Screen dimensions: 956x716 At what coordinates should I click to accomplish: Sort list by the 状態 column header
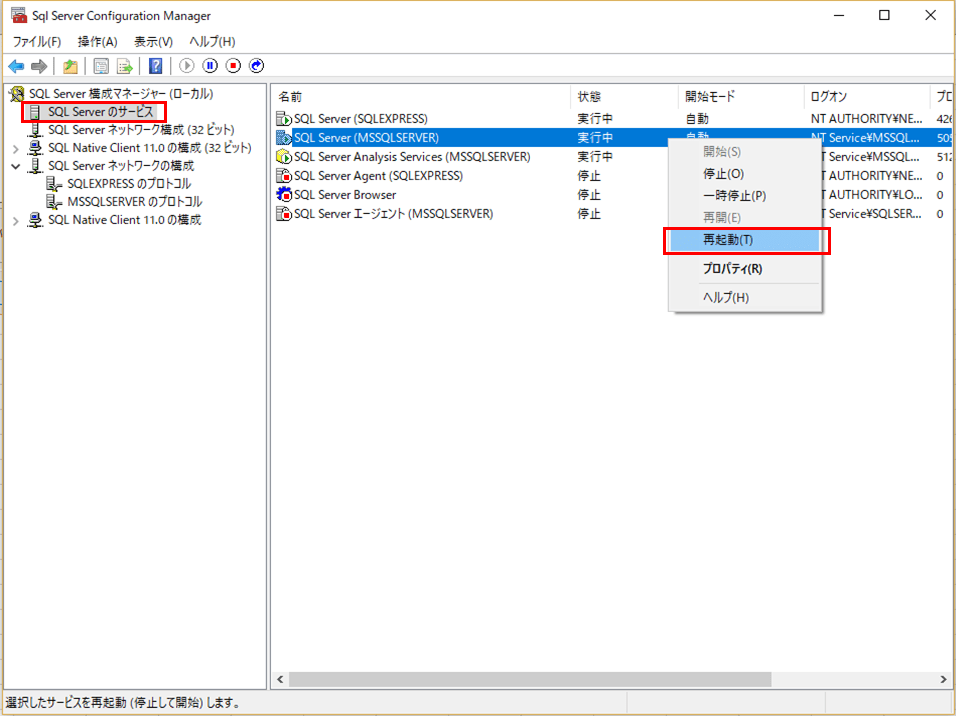[589, 97]
